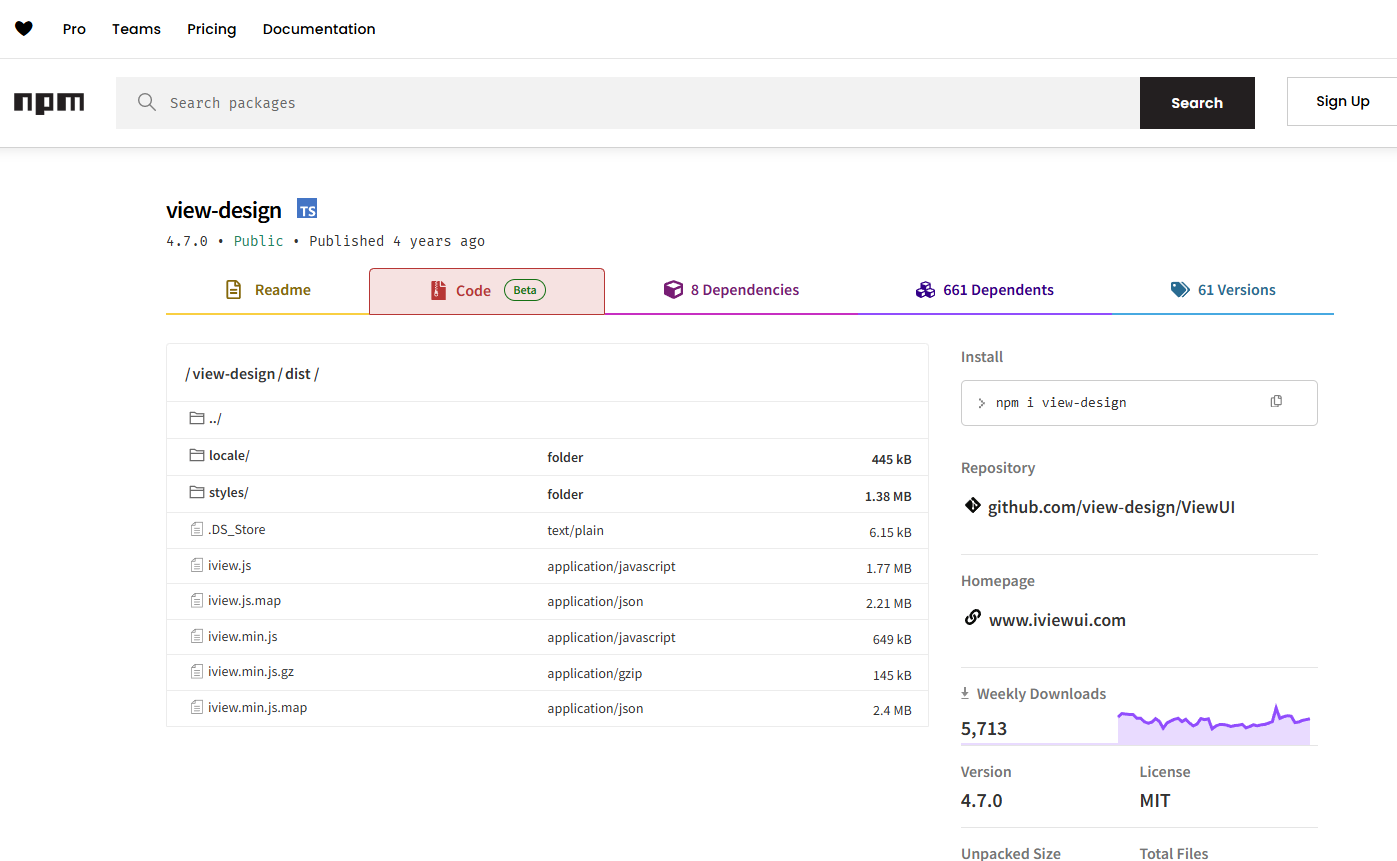This screenshot has height=861, width=1397.
Task: Open the locale/ folder
Action: (229, 456)
